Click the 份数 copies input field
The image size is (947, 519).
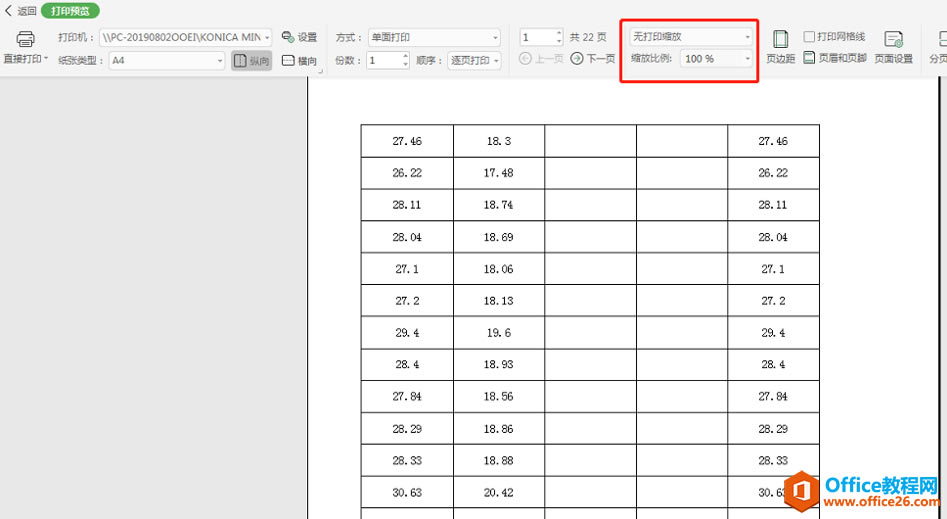[x=384, y=60]
